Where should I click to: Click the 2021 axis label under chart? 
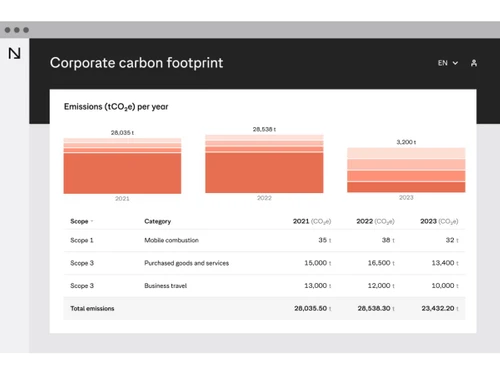point(122,199)
